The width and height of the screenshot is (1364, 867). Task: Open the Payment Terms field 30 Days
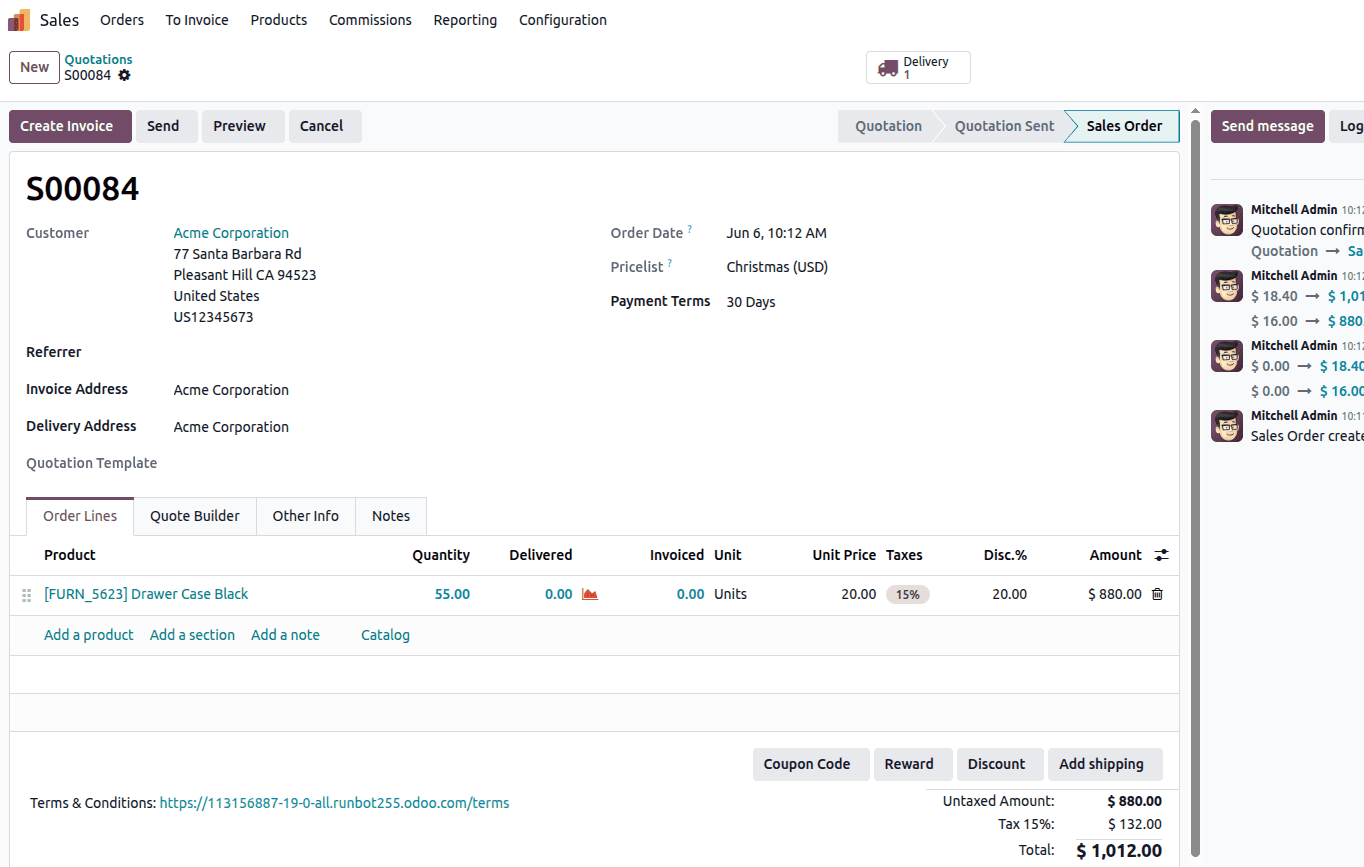750,302
